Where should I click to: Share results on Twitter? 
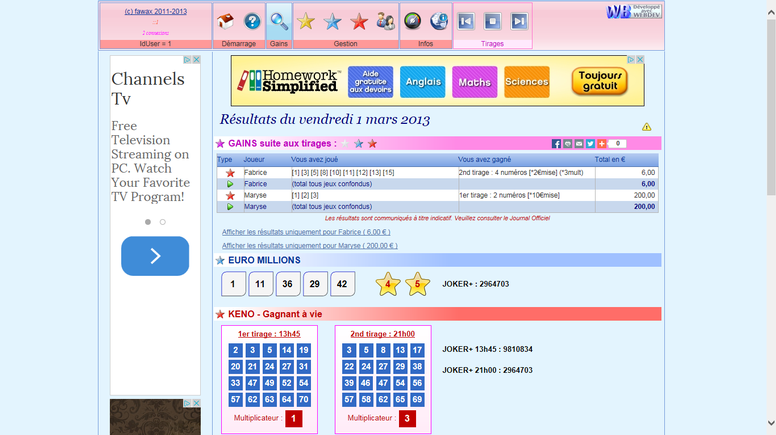pos(590,144)
